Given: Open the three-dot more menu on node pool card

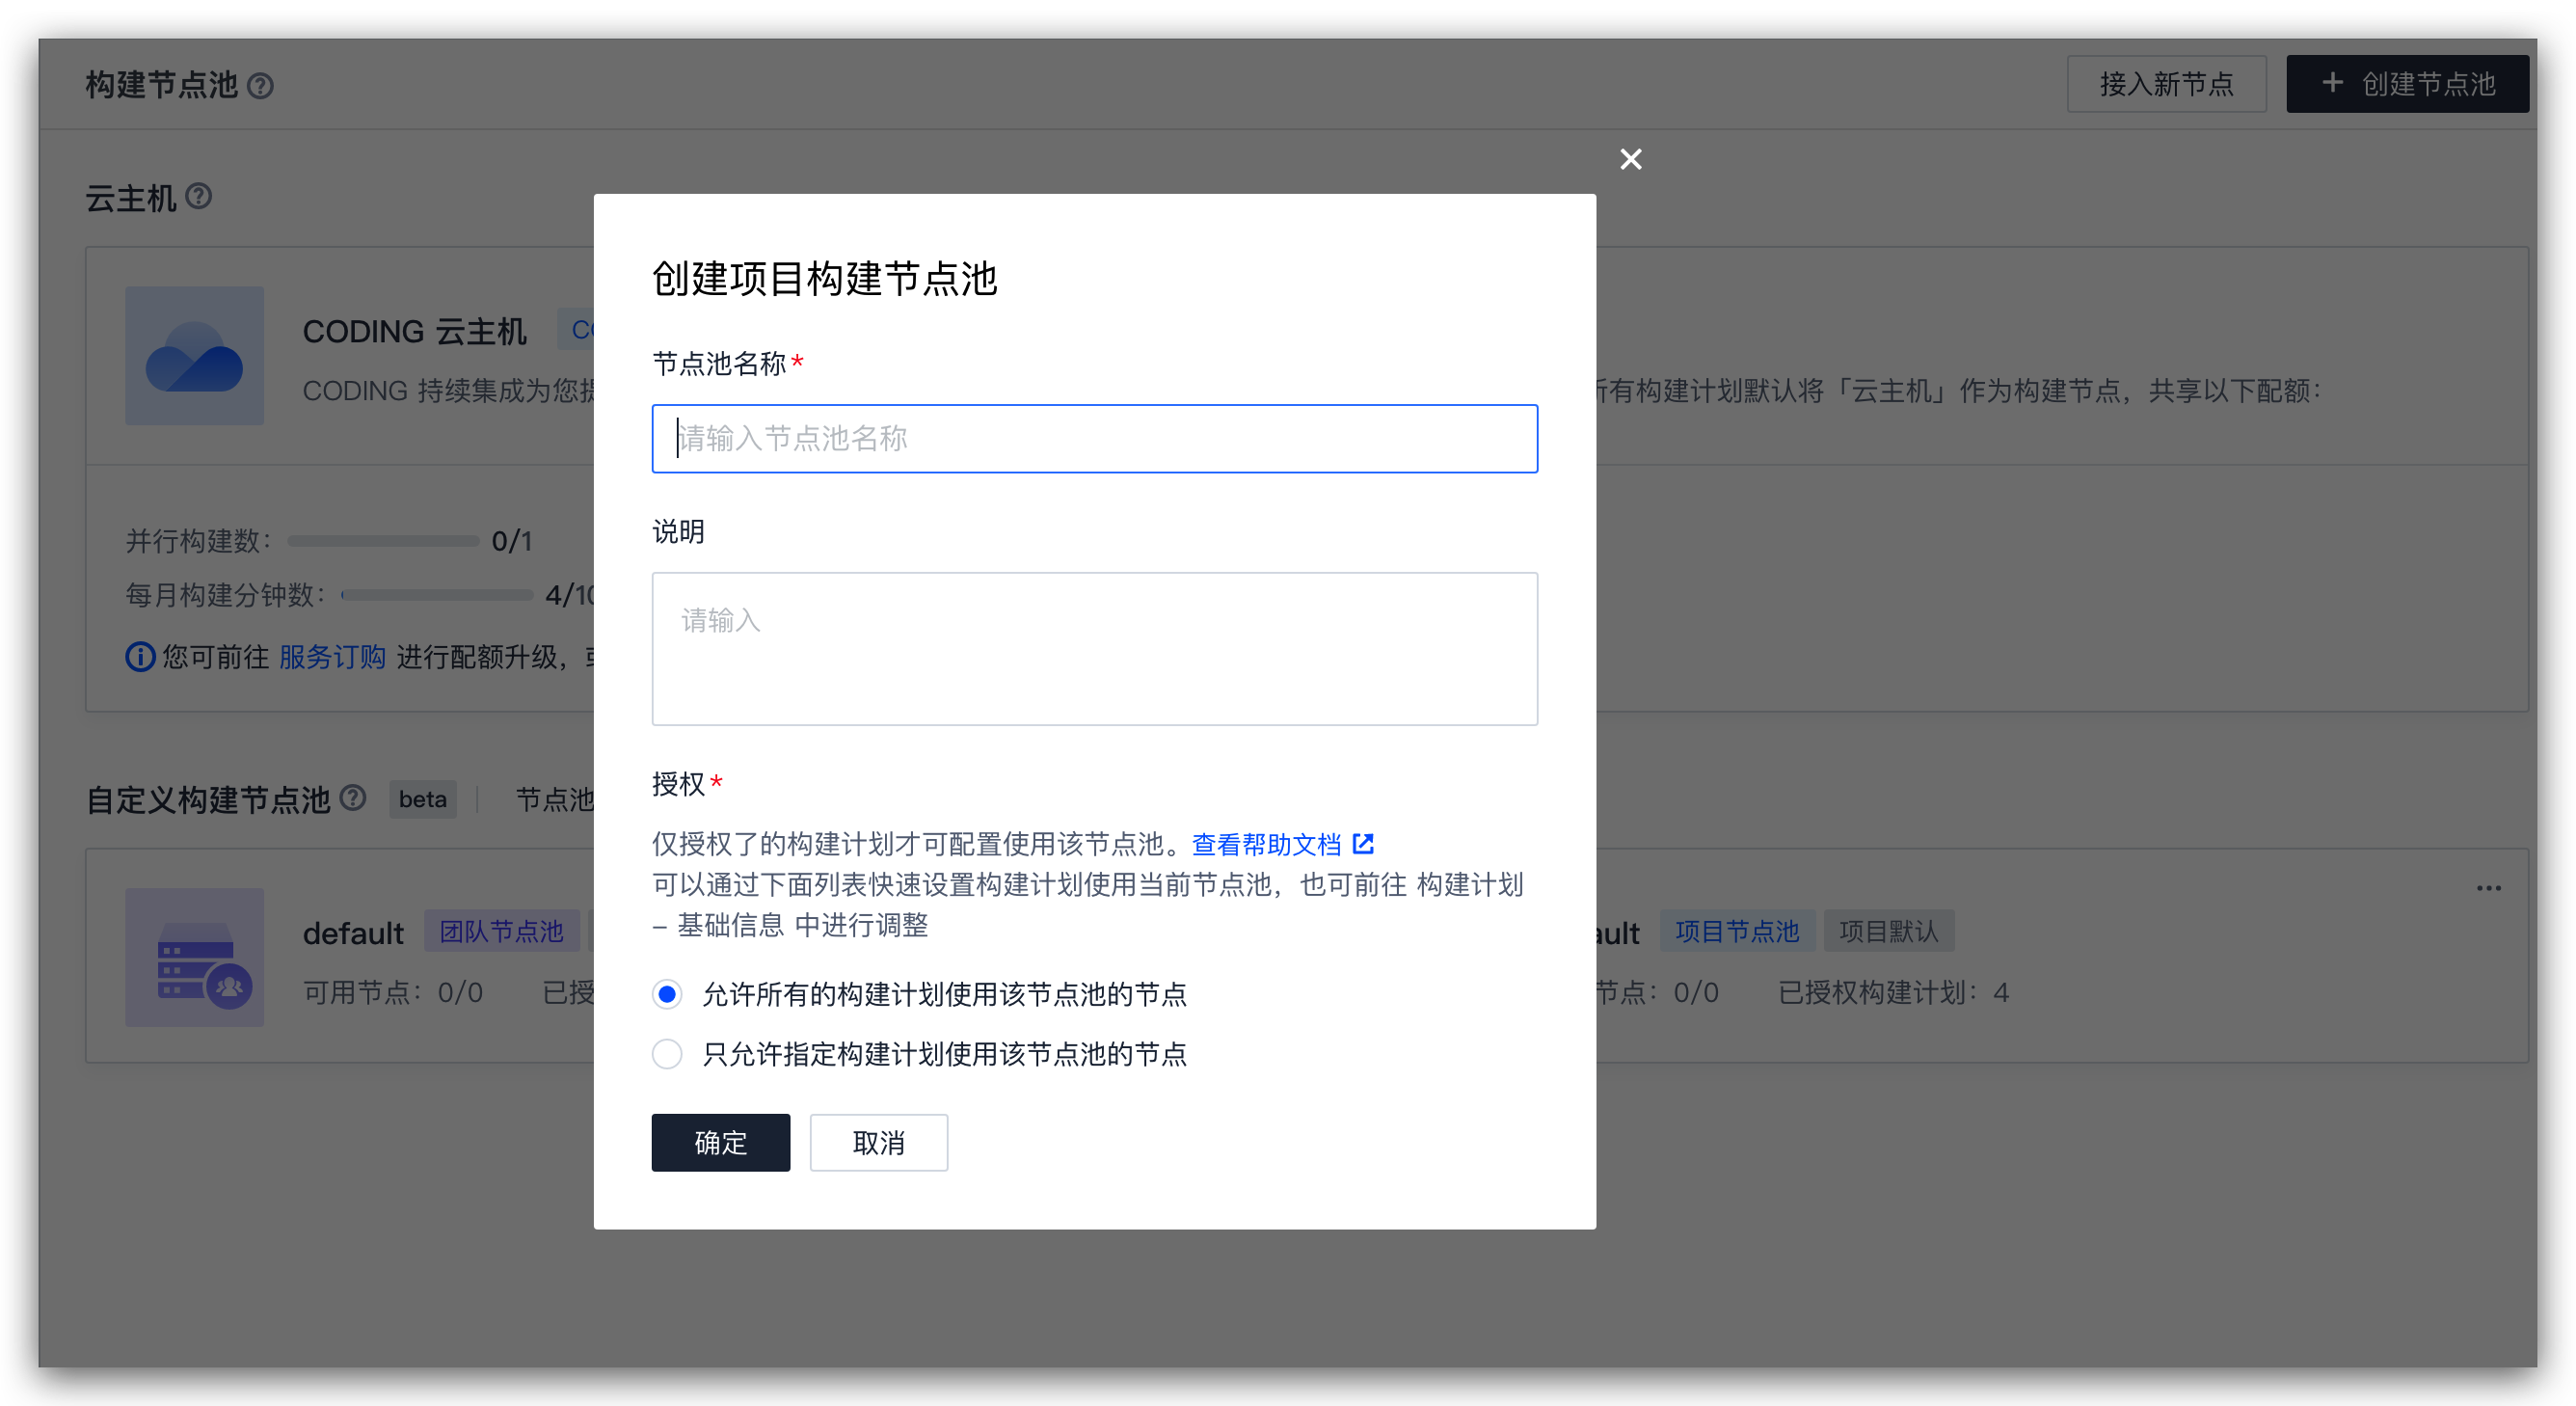Looking at the screenshot, I should [x=2488, y=888].
